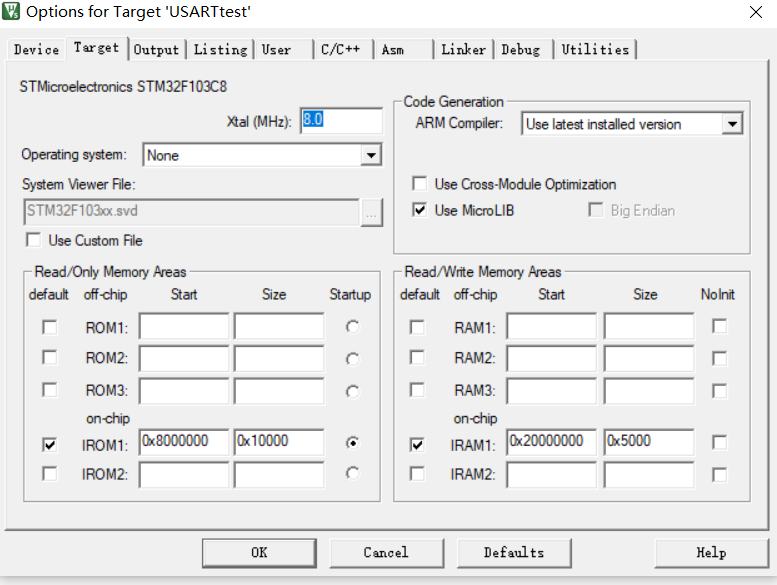Enable IRAM2 NoInit checkbox
This screenshot has width=777, height=585.
(x=719, y=475)
